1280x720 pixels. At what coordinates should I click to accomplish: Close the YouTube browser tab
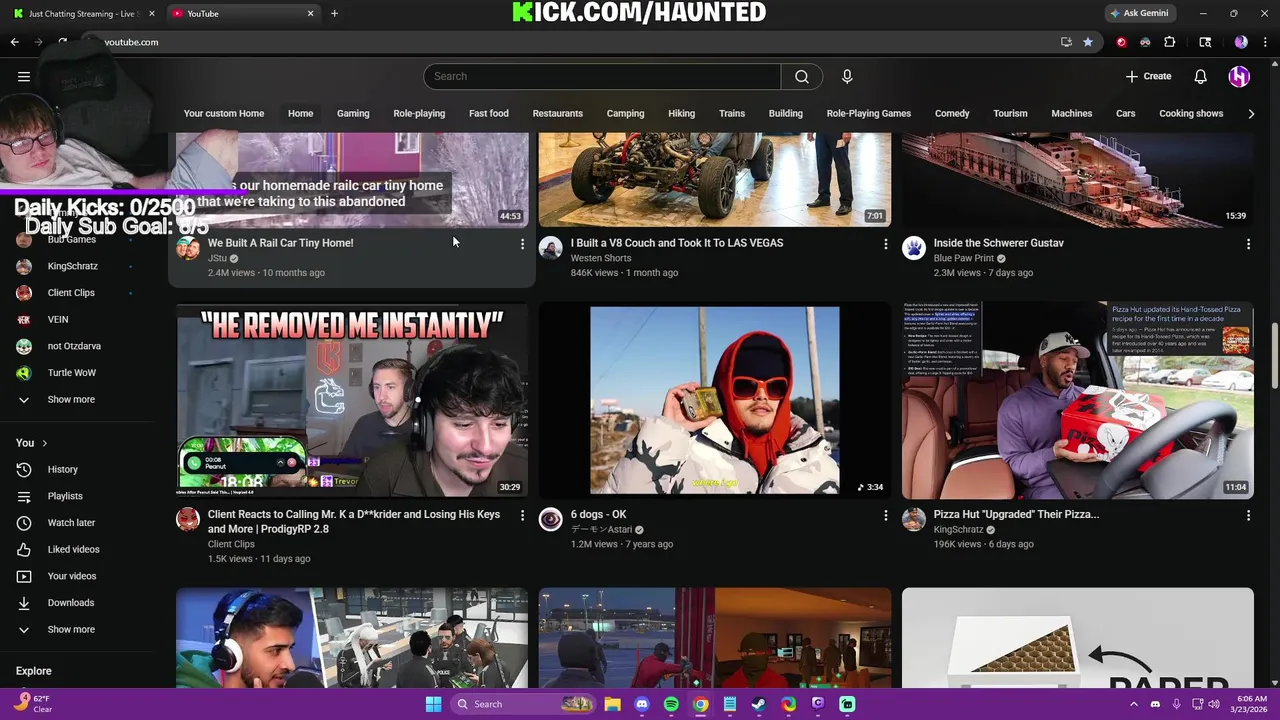coord(310,13)
